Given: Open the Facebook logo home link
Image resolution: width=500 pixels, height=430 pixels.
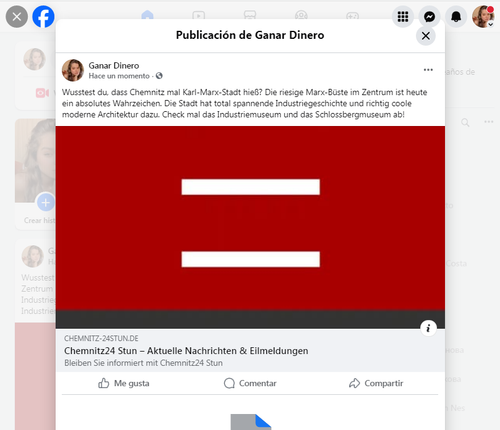Looking at the screenshot, I should [x=43, y=16].
